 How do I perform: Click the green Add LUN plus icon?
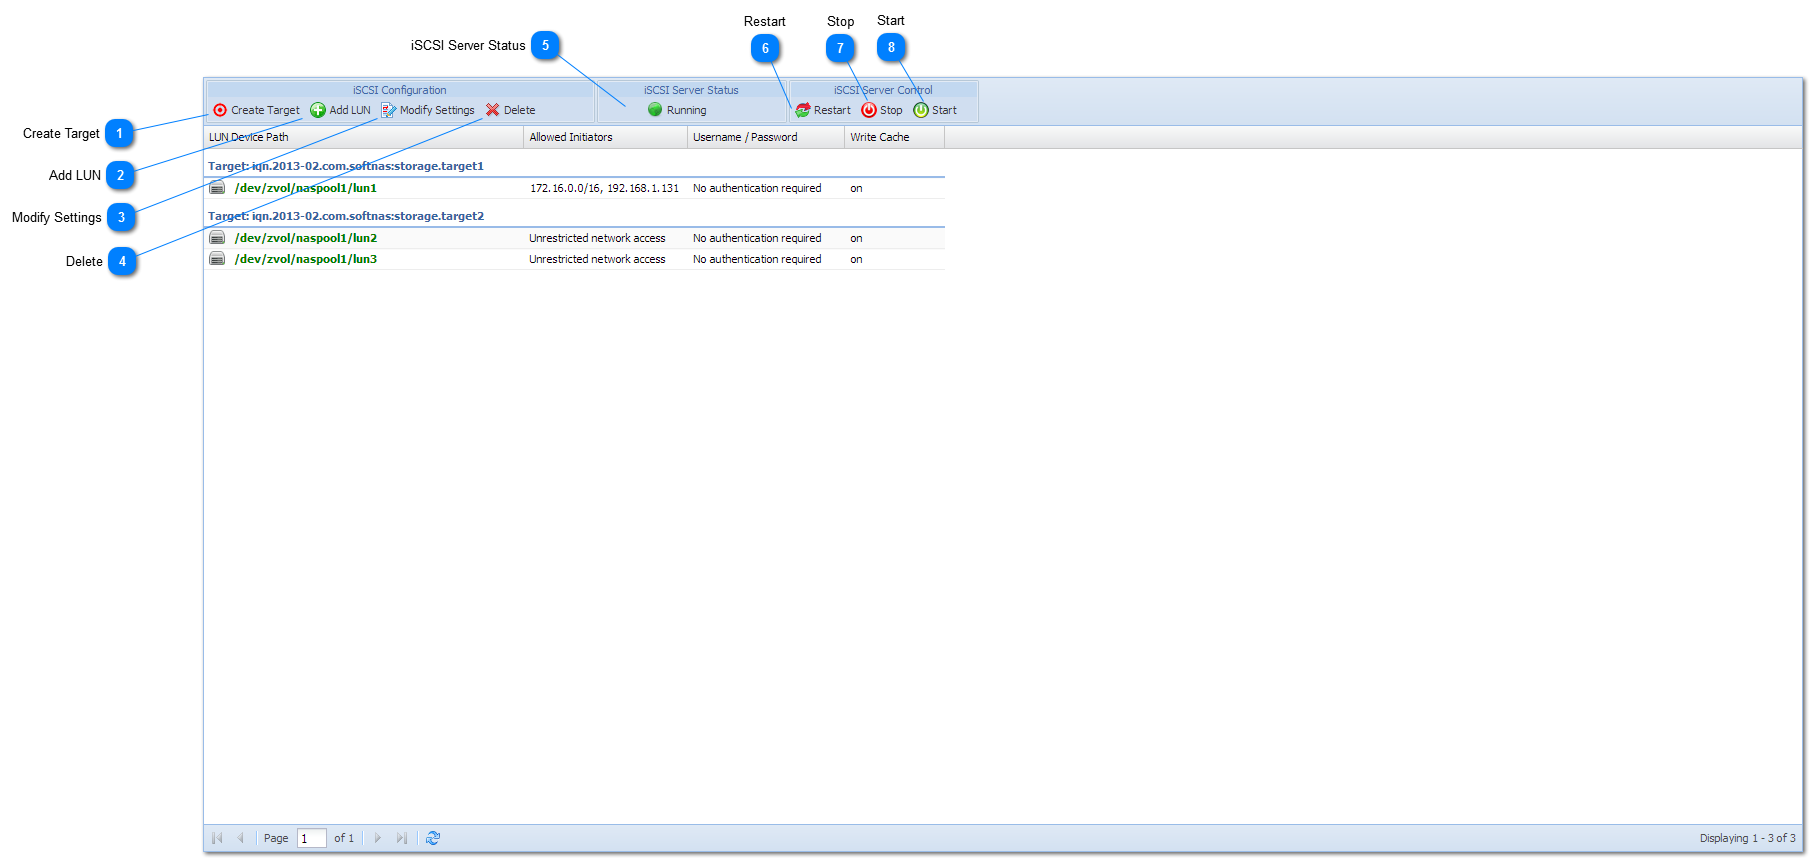pos(318,110)
